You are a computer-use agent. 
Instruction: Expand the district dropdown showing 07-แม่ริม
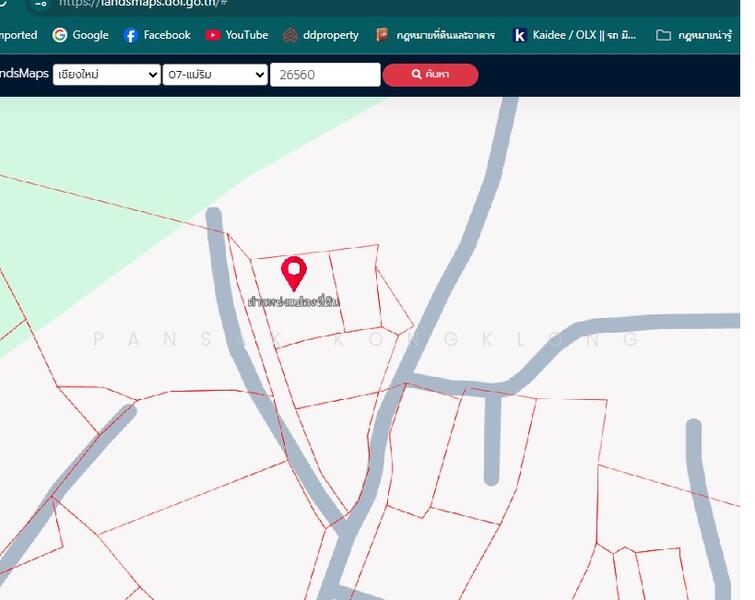(x=215, y=75)
